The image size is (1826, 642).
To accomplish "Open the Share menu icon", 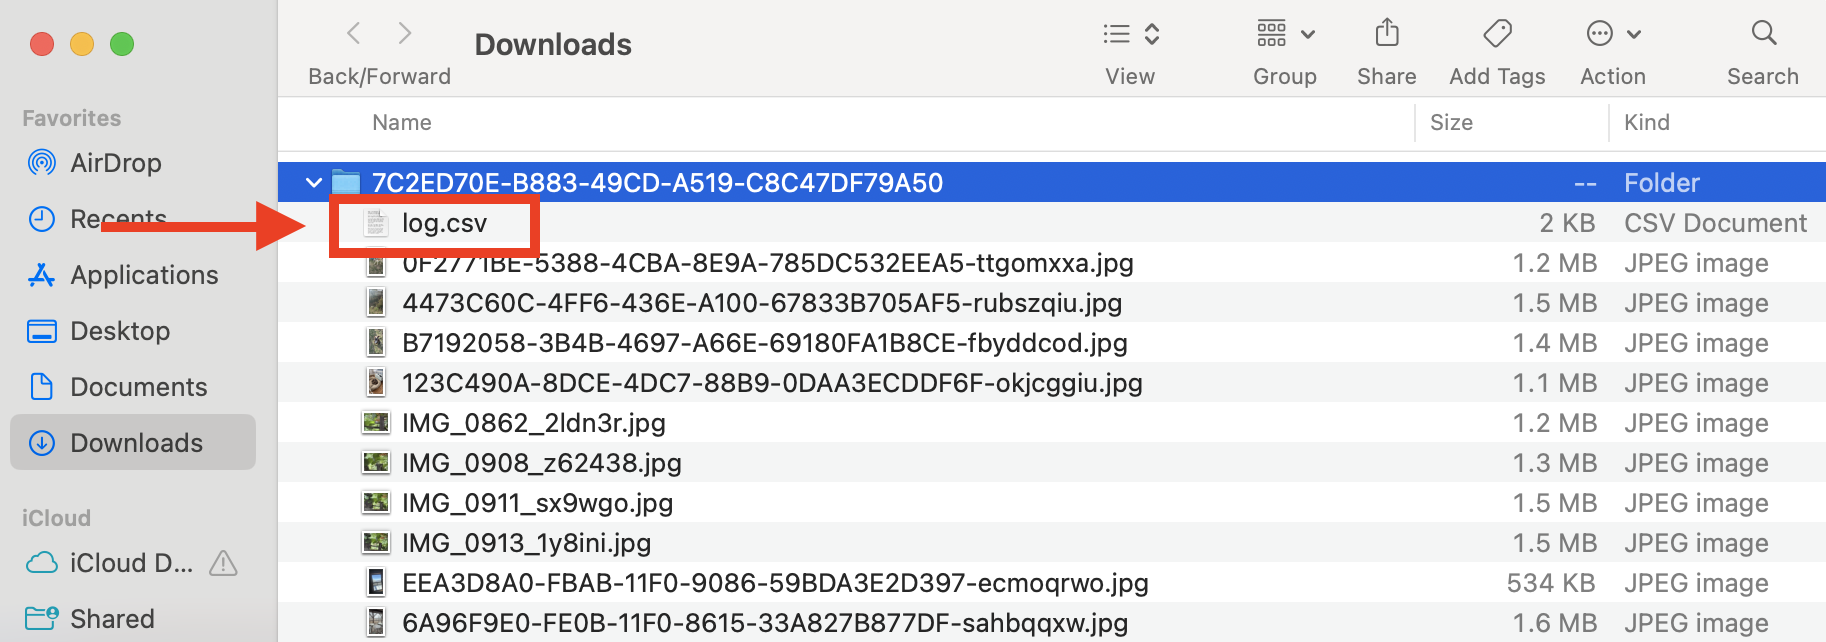I will point(1386,33).
